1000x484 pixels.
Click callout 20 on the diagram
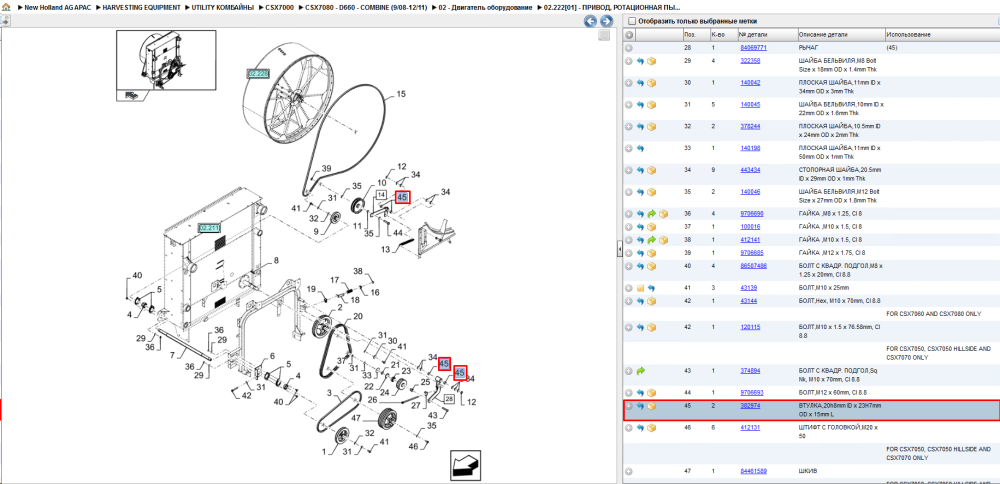coord(357,316)
